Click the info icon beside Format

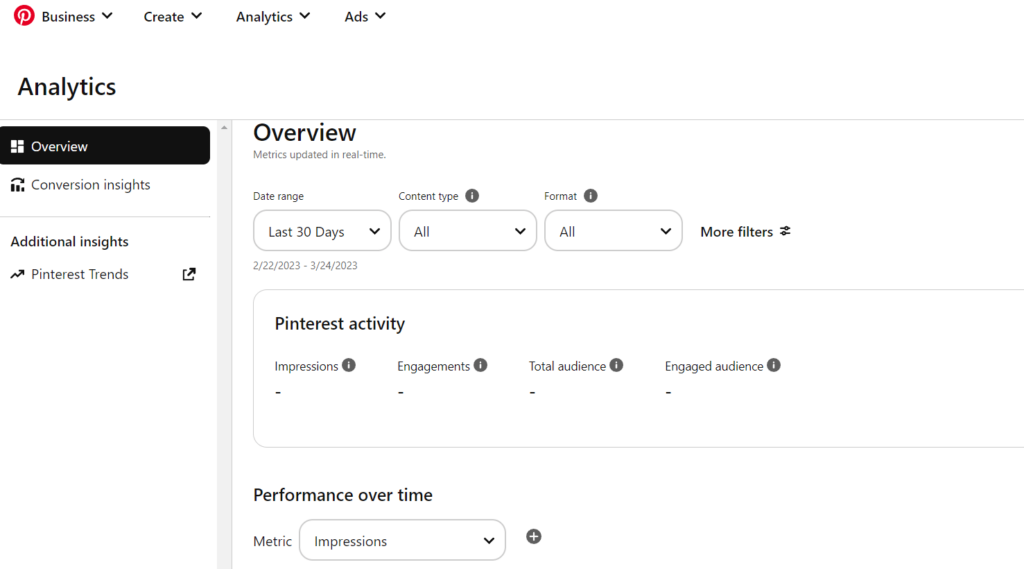[x=590, y=196]
